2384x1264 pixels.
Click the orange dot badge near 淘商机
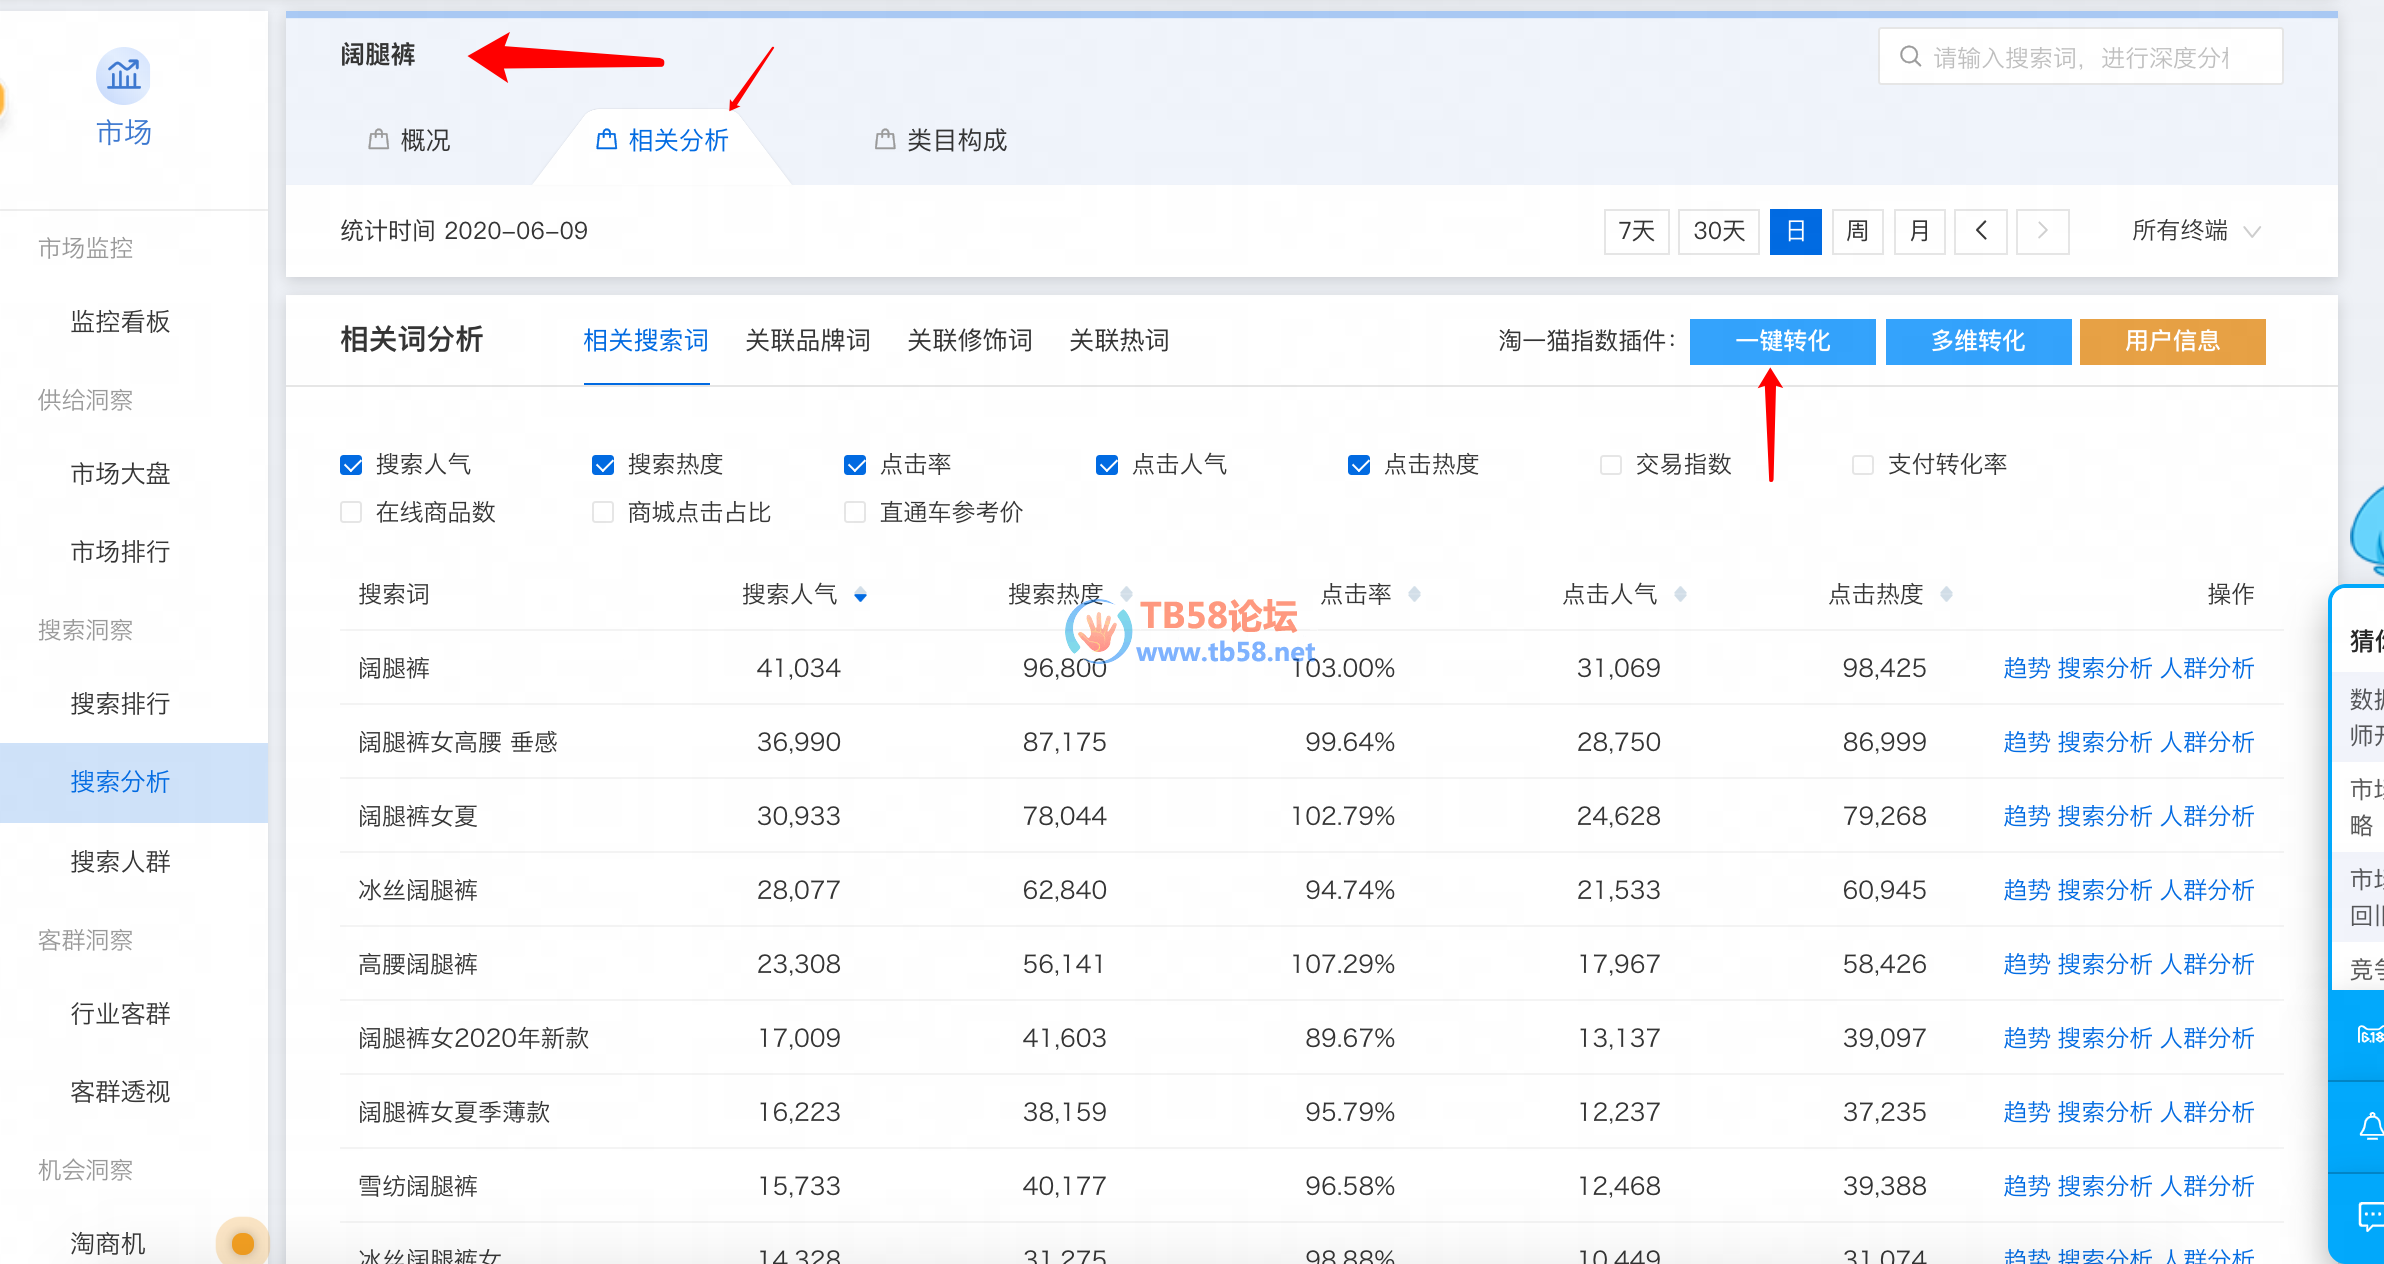242,1243
